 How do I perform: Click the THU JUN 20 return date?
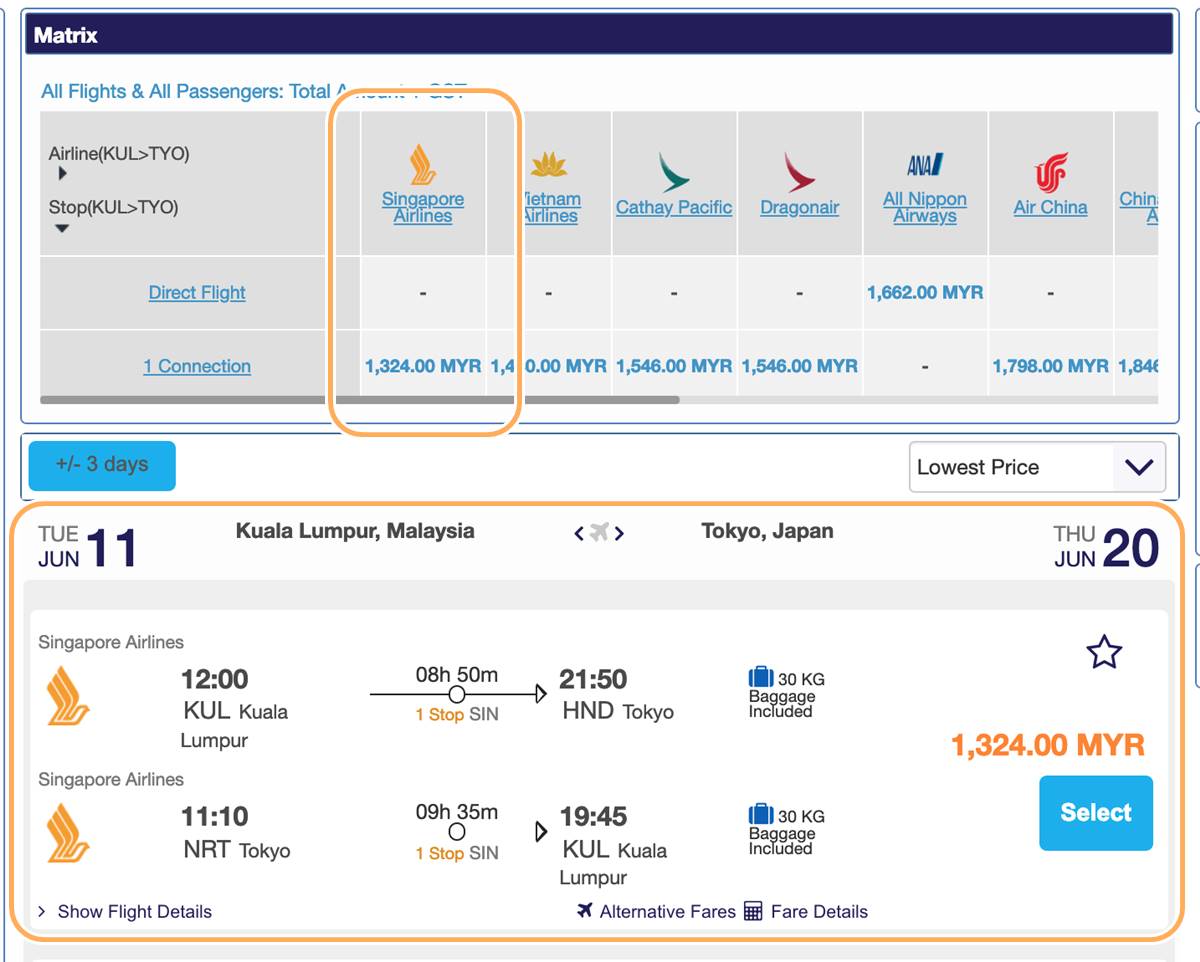(x=1106, y=547)
